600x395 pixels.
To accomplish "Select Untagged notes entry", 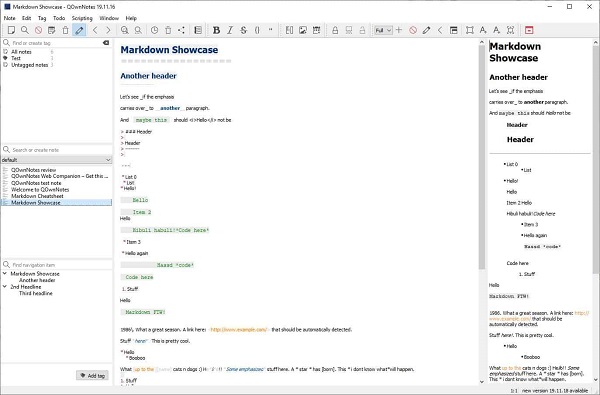I will [x=29, y=65].
